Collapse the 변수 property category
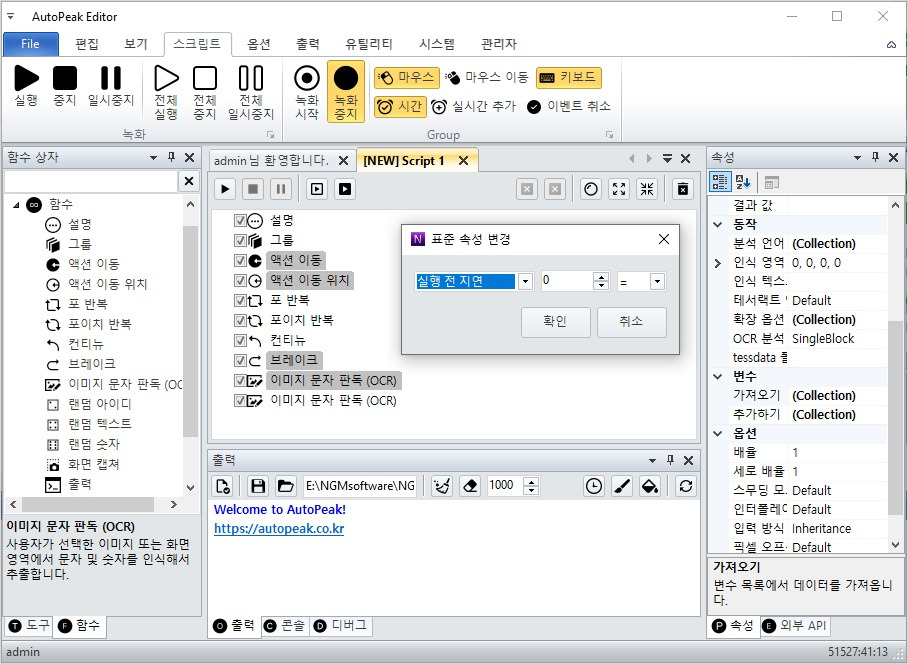The height and width of the screenshot is (664, 908). (718, 377)
